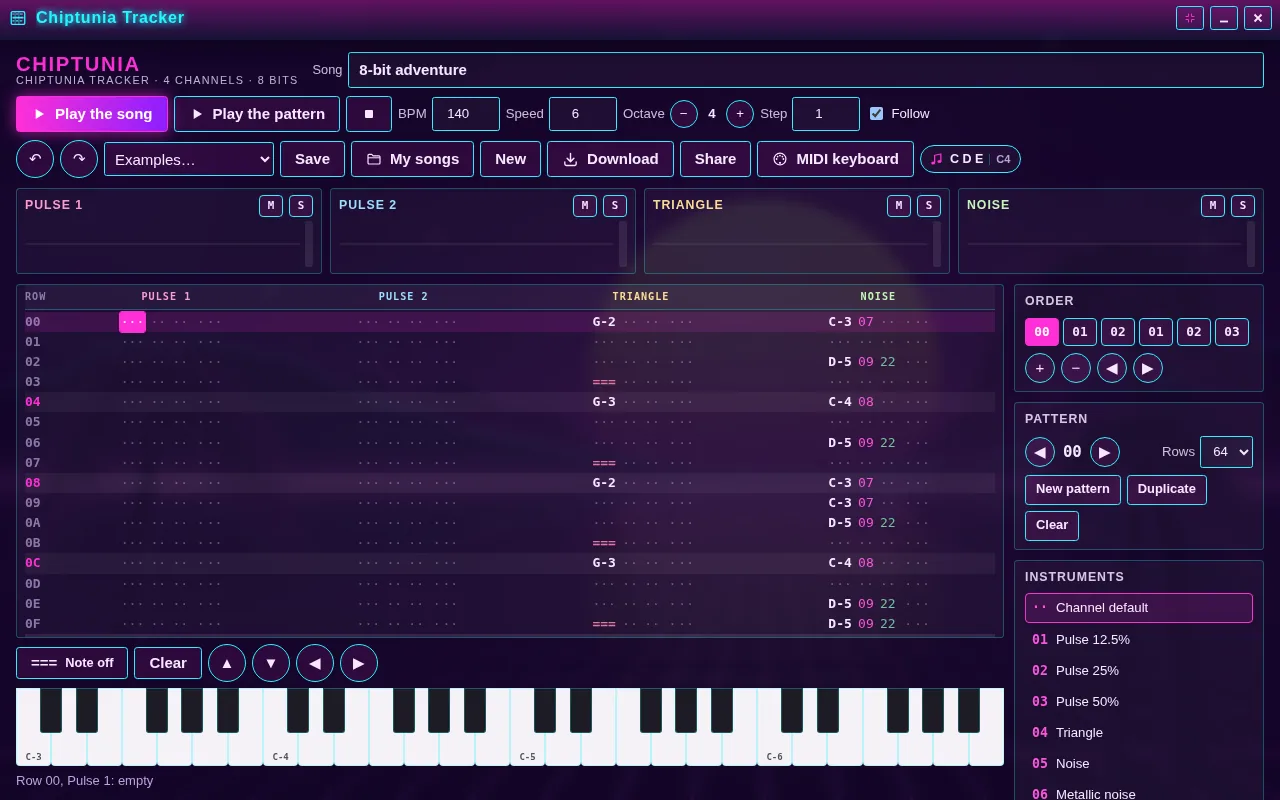Open the compact view icon in title bar
1280x800 pixels.
pyautogui.click(x=1190, y=18)
